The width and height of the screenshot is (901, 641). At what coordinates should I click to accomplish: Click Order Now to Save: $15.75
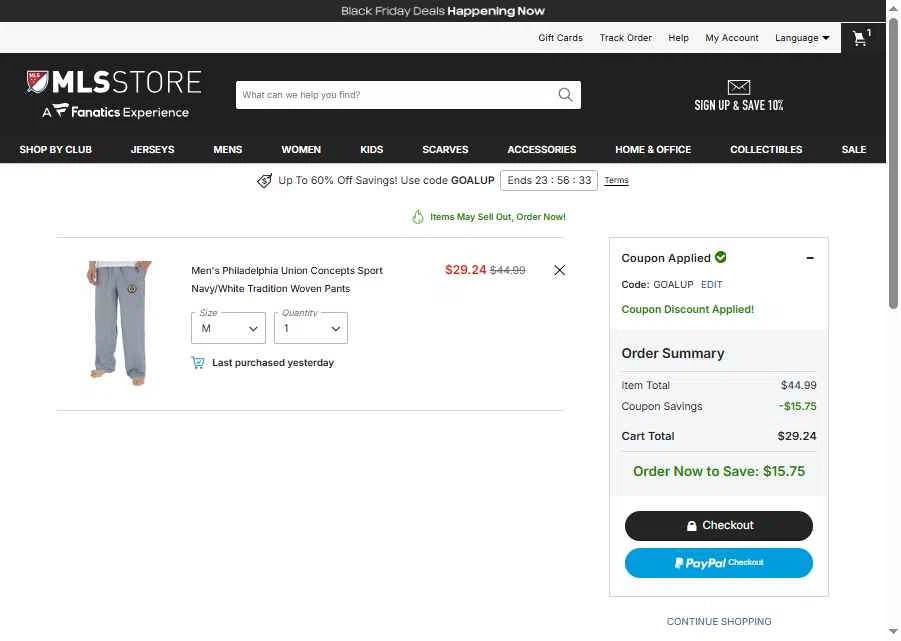pos(719,471)
